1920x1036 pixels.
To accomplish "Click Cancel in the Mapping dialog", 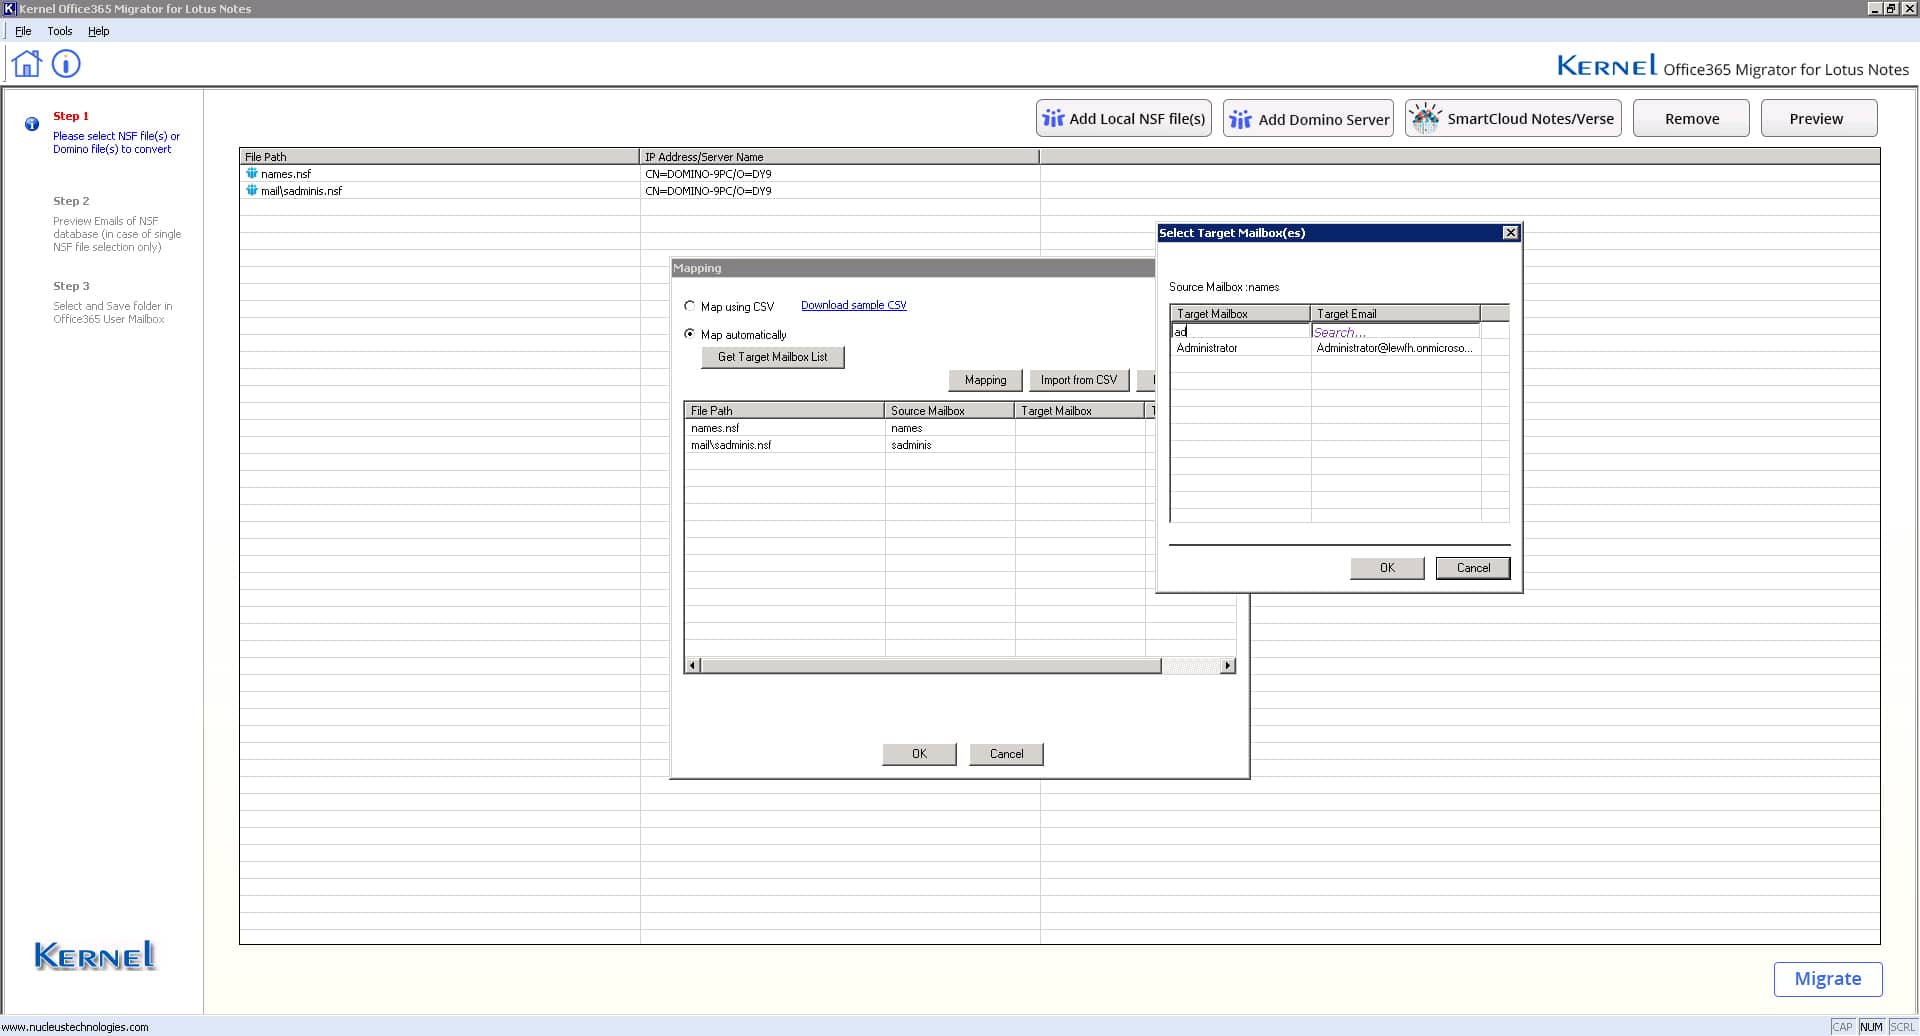I will (1006, 754).
